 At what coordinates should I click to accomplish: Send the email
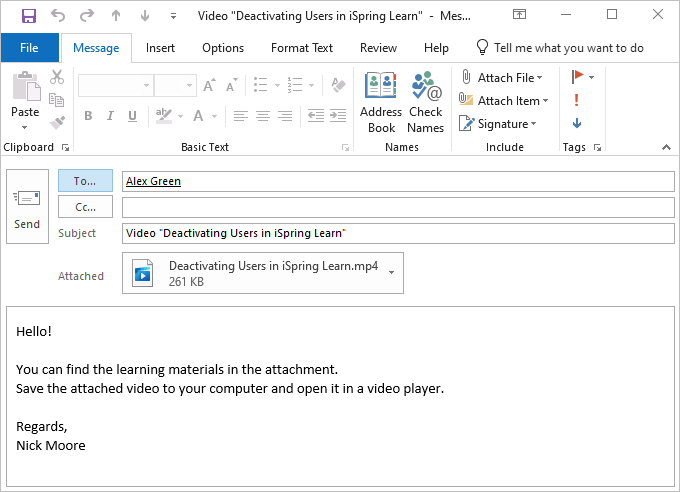click(27, 207)
